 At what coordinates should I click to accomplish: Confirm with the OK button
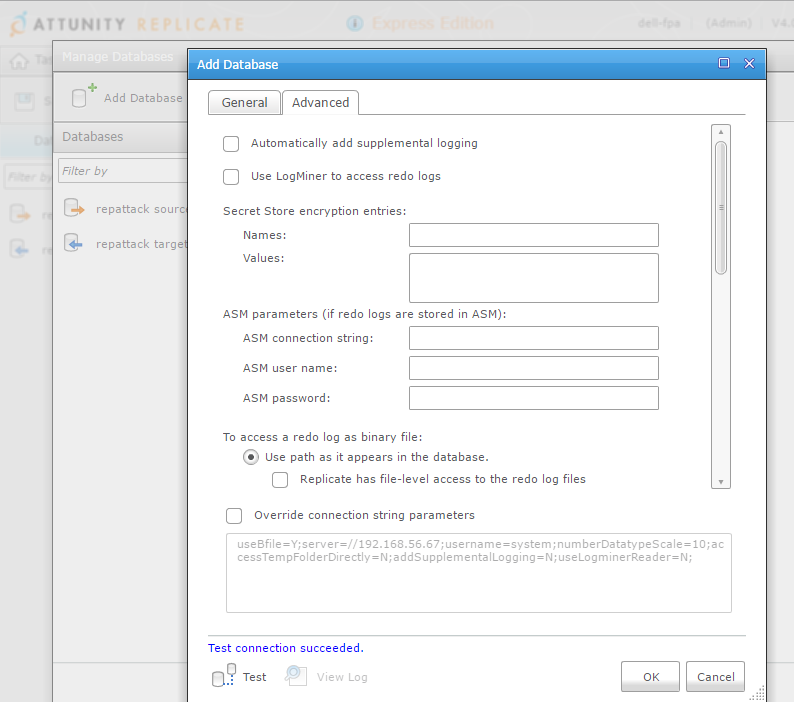pyautogui.click(x=650, y=677)
